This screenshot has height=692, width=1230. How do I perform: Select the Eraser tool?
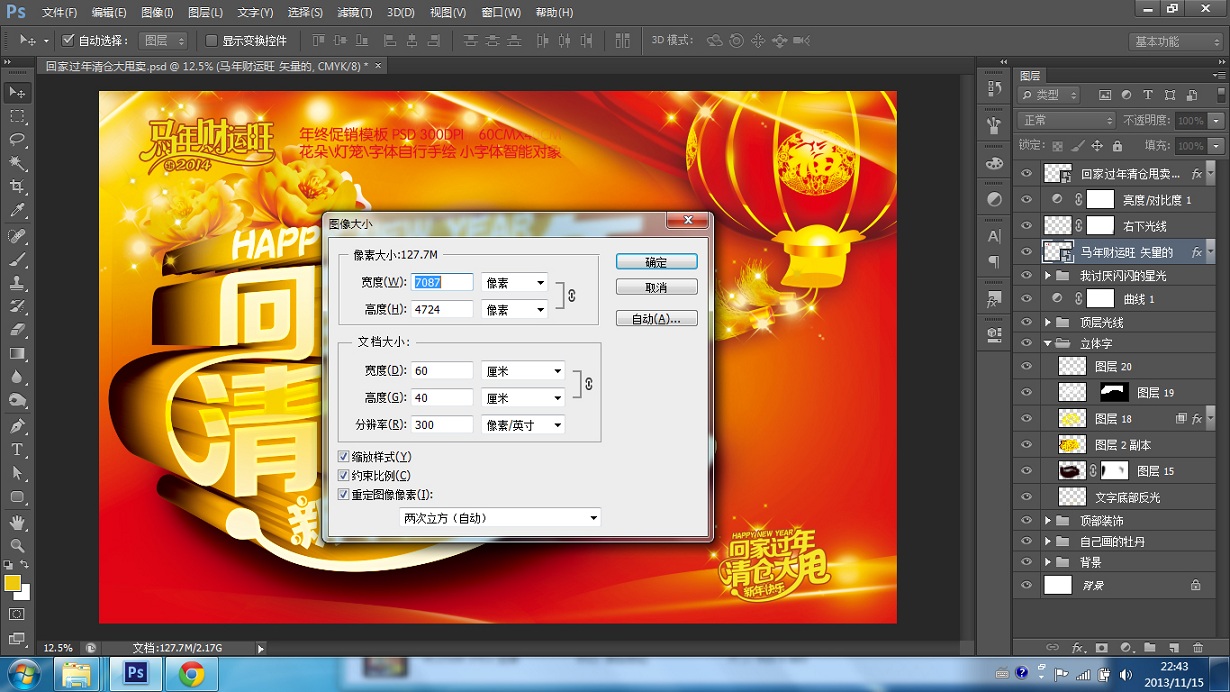pyautogui.click(x=17, y=330)
